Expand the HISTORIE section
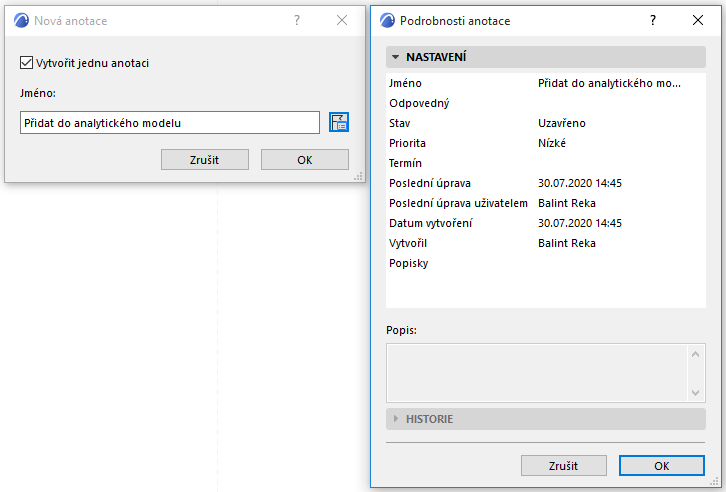This screenshot has height=492, width=726. (396, 419)
